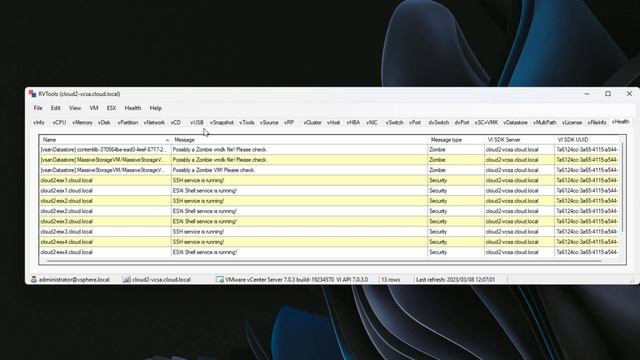
Task: Switch to the vSnapshot tab
Action: 222,122
